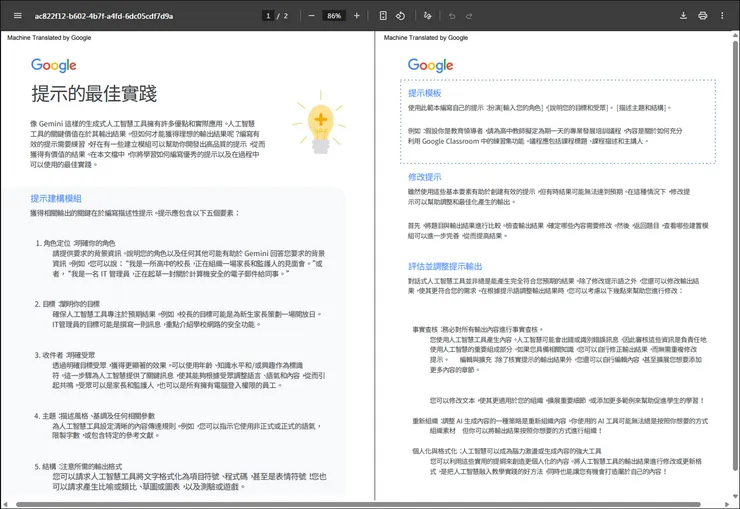This screenshot has width=740, height=509.
Task: Click the heading 提示模板
Action: coord(425,93)
